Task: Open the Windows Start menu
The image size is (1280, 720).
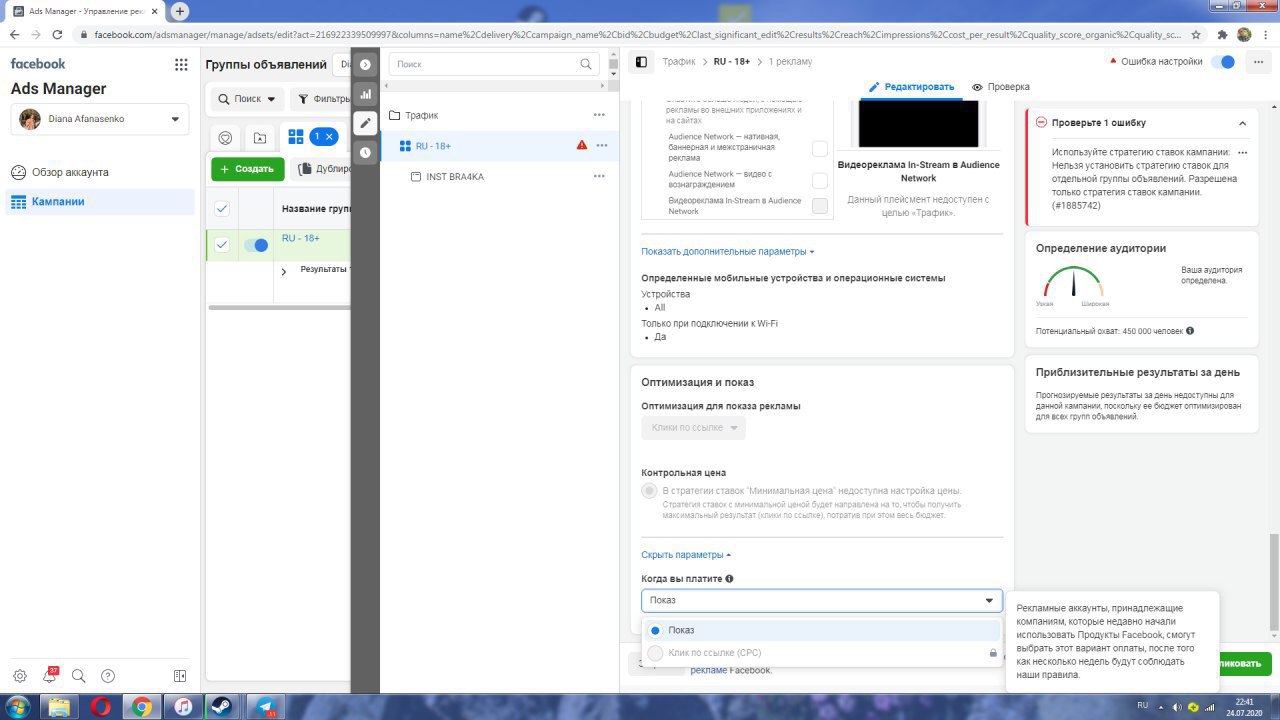Action: (x=17, y=706)
